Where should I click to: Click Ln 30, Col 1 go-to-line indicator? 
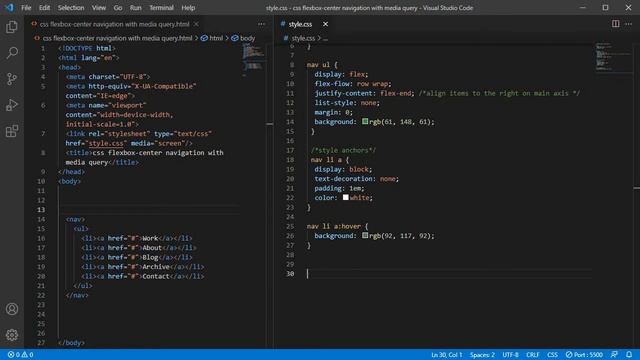(447, 355)
